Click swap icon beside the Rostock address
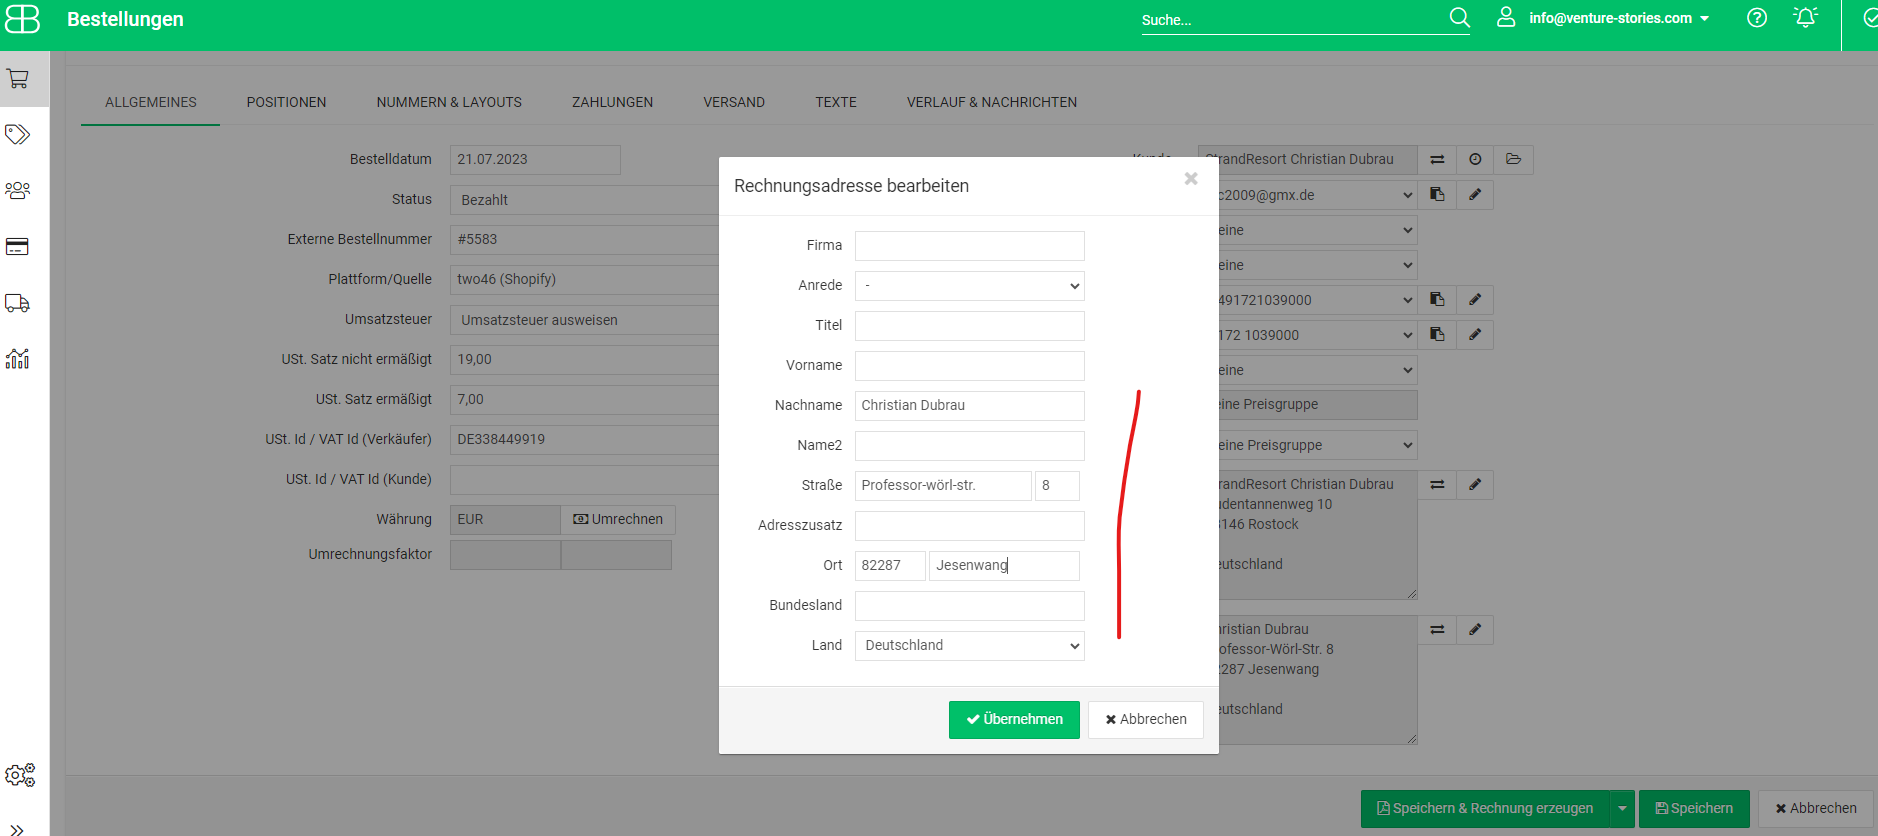This screenshot has height=836, width=1878. tap(1437, 485)
